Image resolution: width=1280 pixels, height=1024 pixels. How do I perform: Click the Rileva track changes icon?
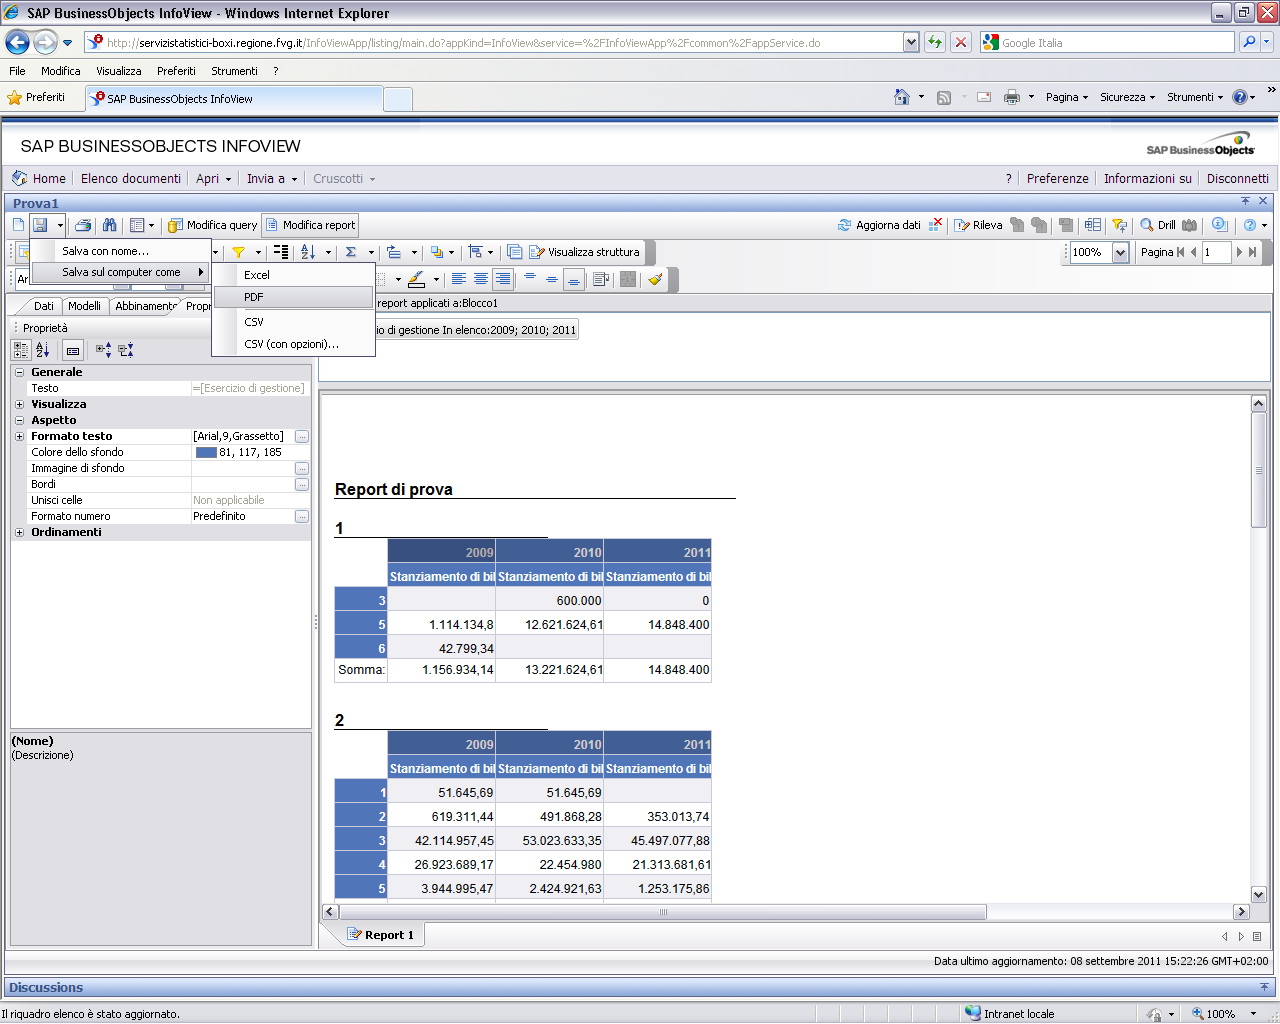962,225
